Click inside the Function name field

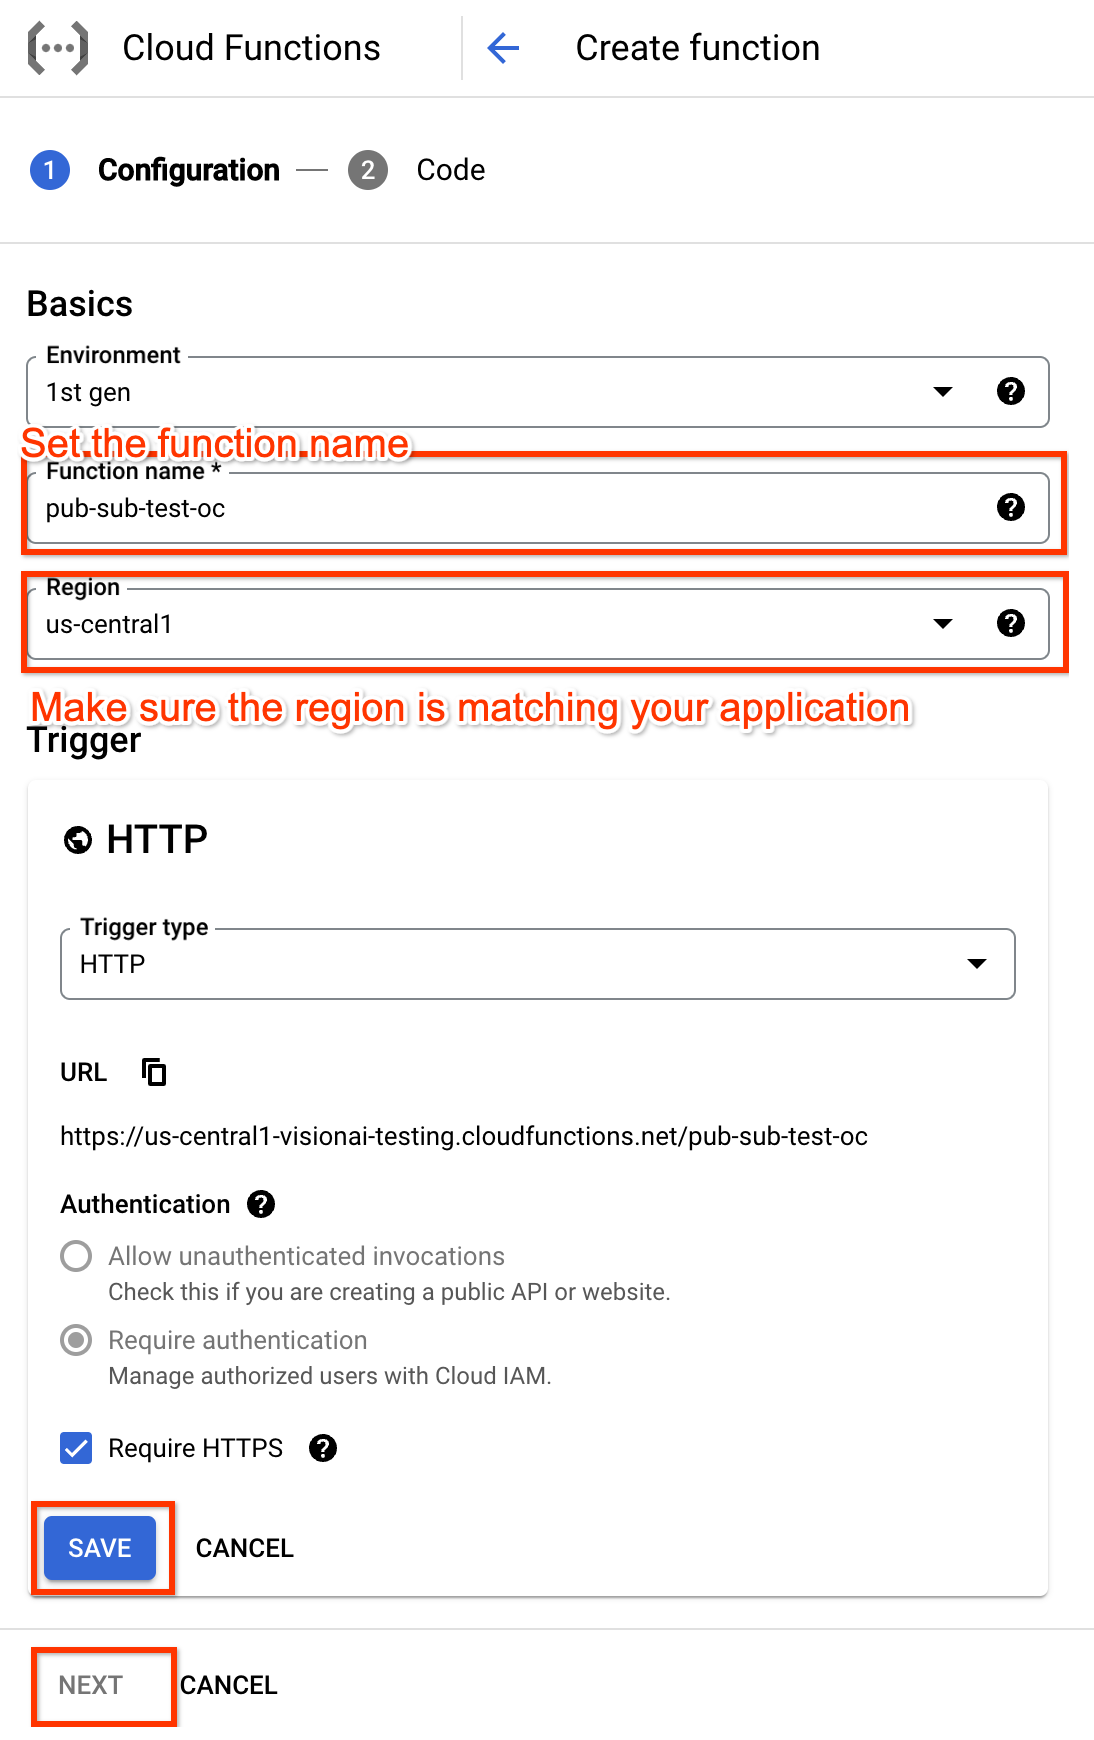(400, 507)
